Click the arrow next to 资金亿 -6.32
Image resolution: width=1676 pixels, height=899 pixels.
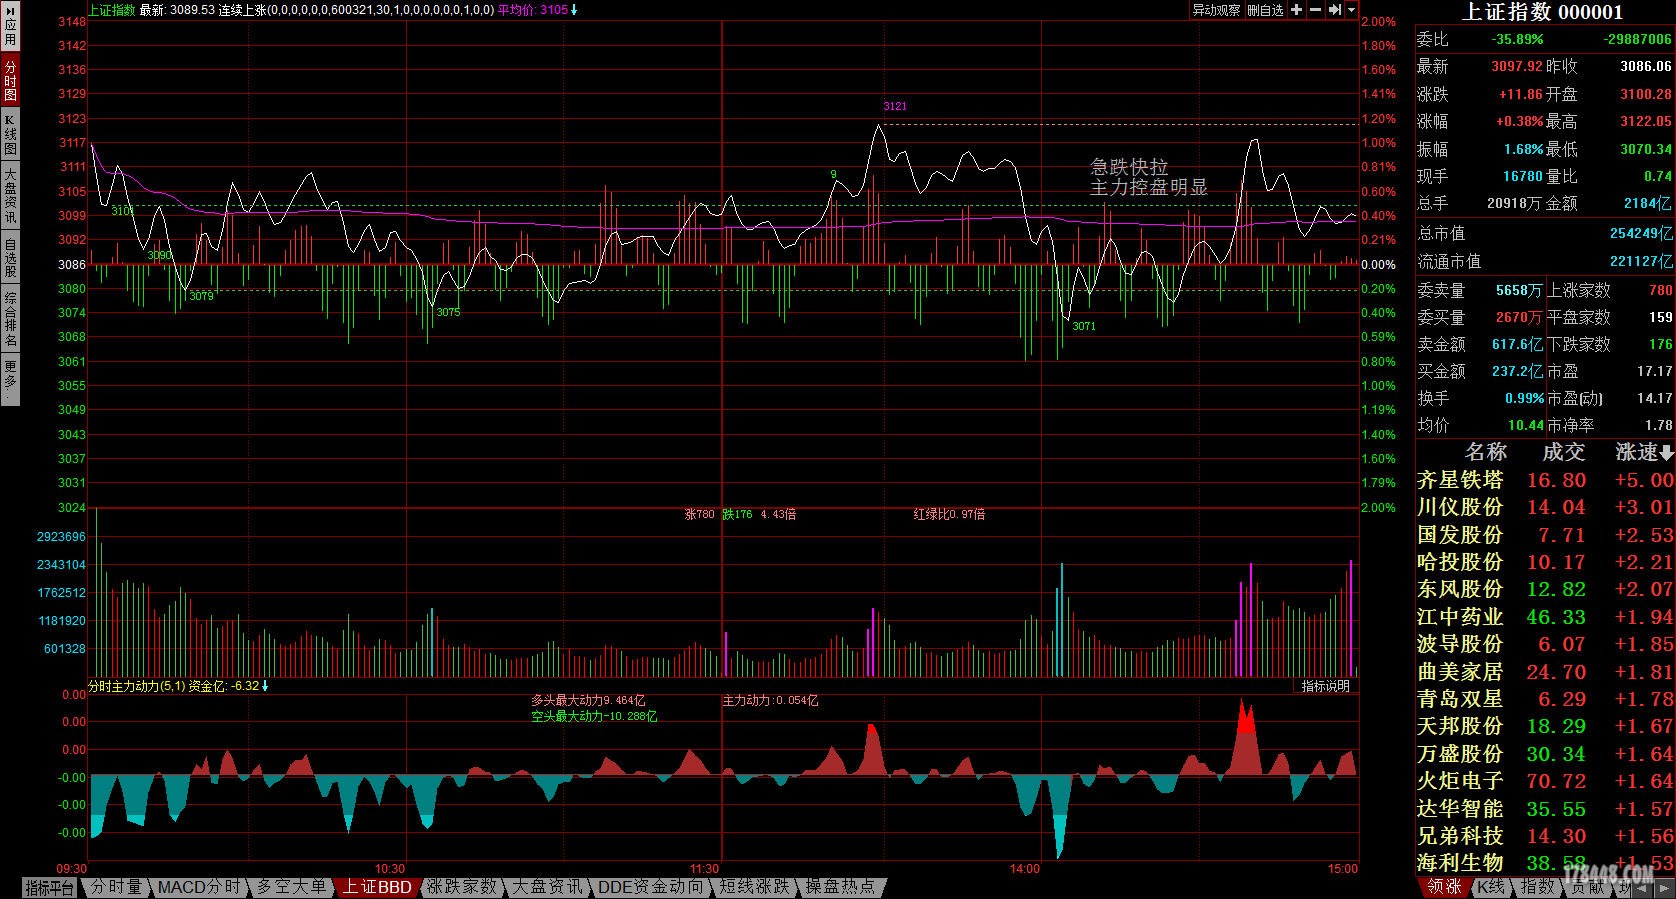tap(265, 686)
